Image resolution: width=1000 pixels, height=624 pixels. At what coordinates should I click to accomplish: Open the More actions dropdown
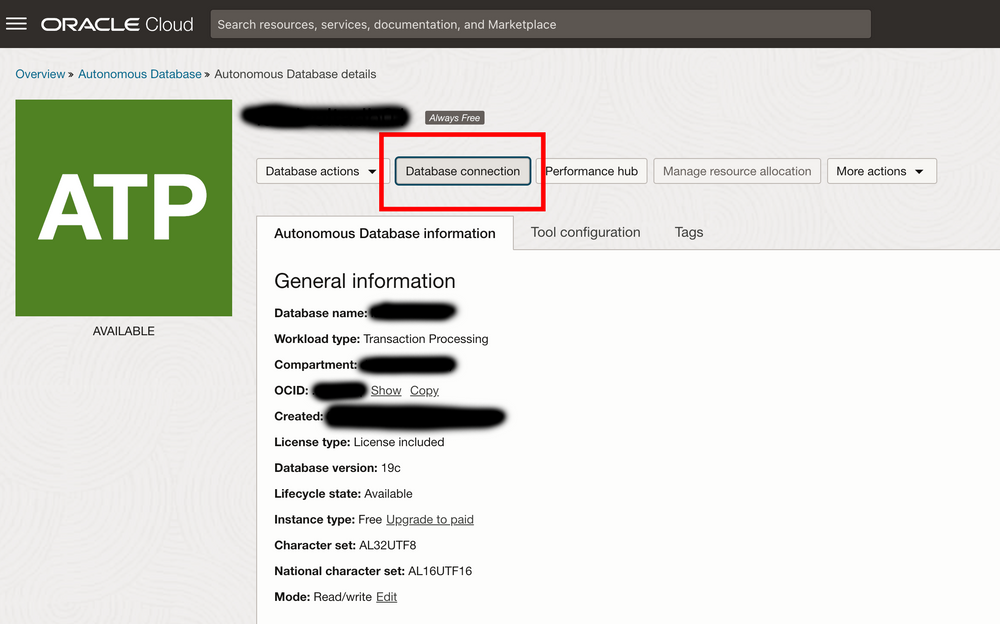pos(881,171)
